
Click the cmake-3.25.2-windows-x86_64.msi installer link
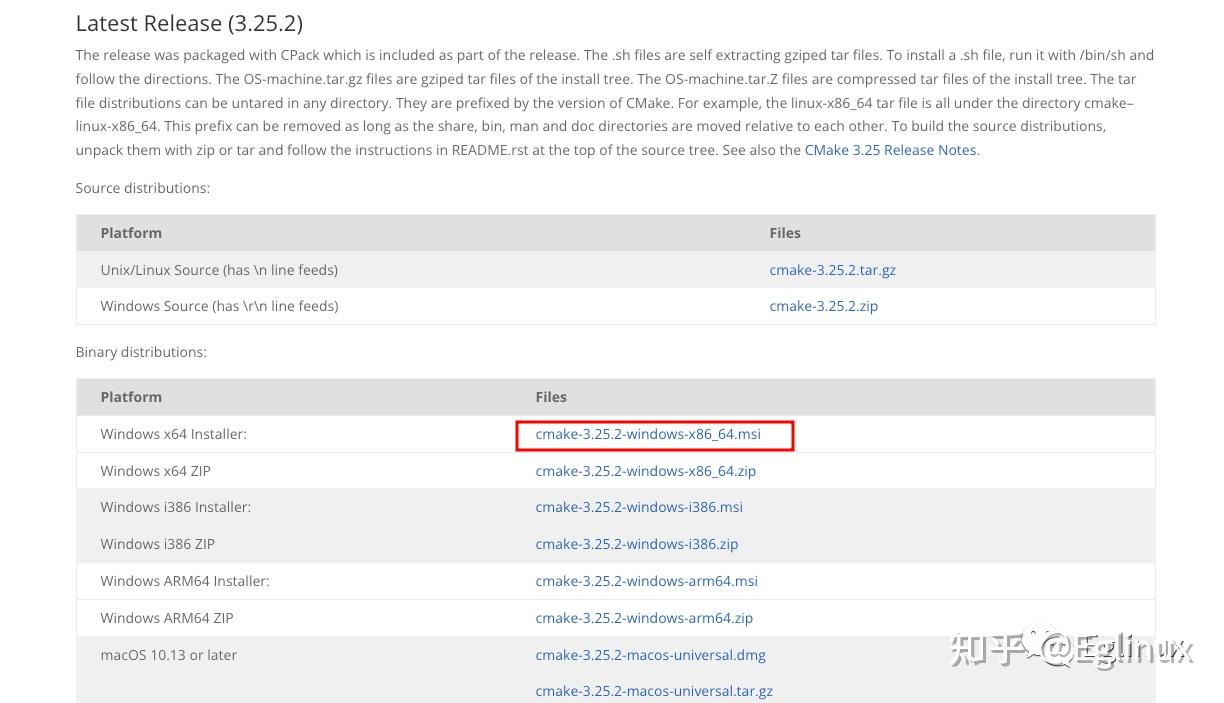[x=648, y=434]
